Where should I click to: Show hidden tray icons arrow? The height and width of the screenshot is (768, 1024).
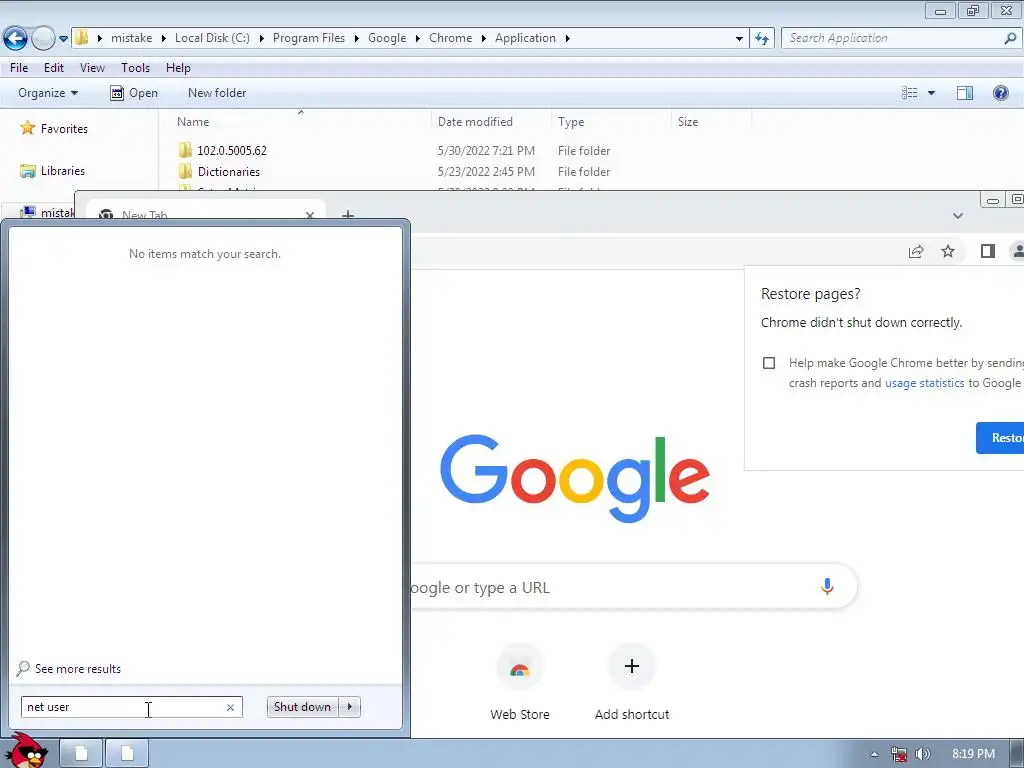[874, 754]
